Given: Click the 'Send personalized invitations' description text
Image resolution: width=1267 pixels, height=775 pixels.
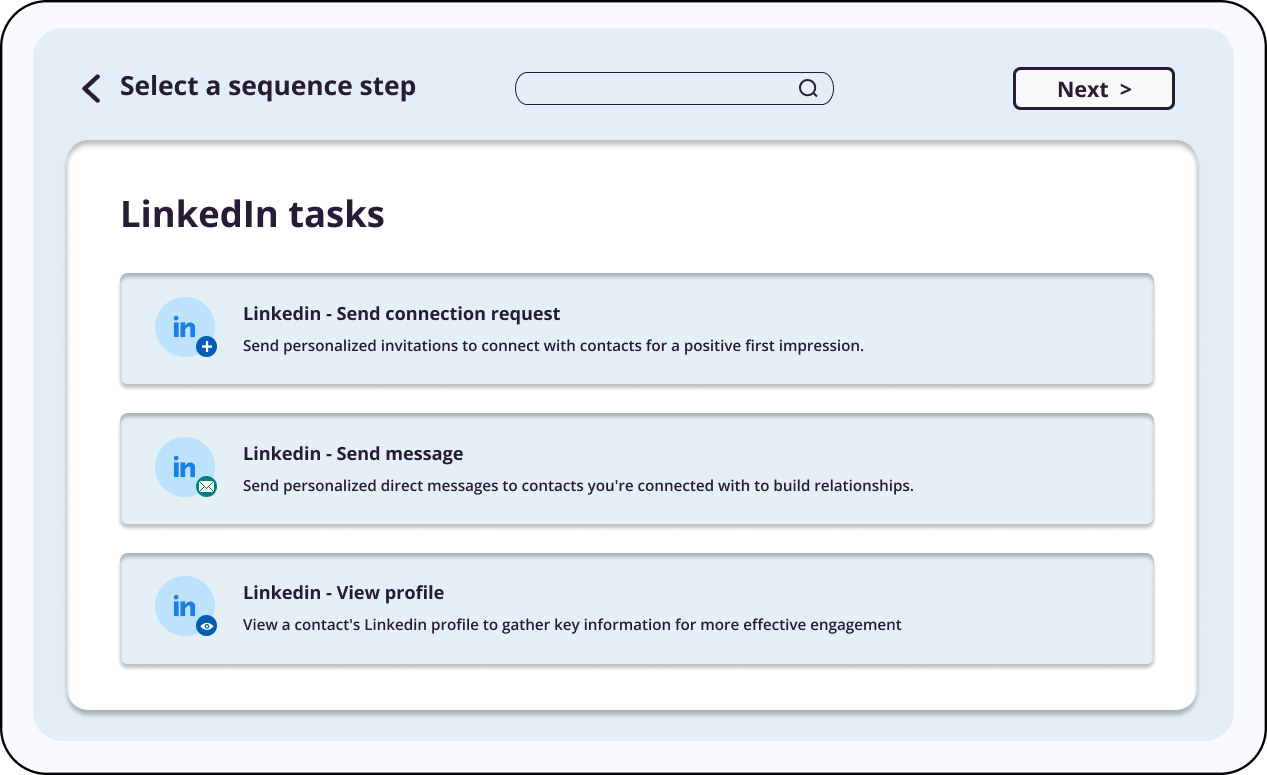Looking at the screenshot, I should coord(553,346).
